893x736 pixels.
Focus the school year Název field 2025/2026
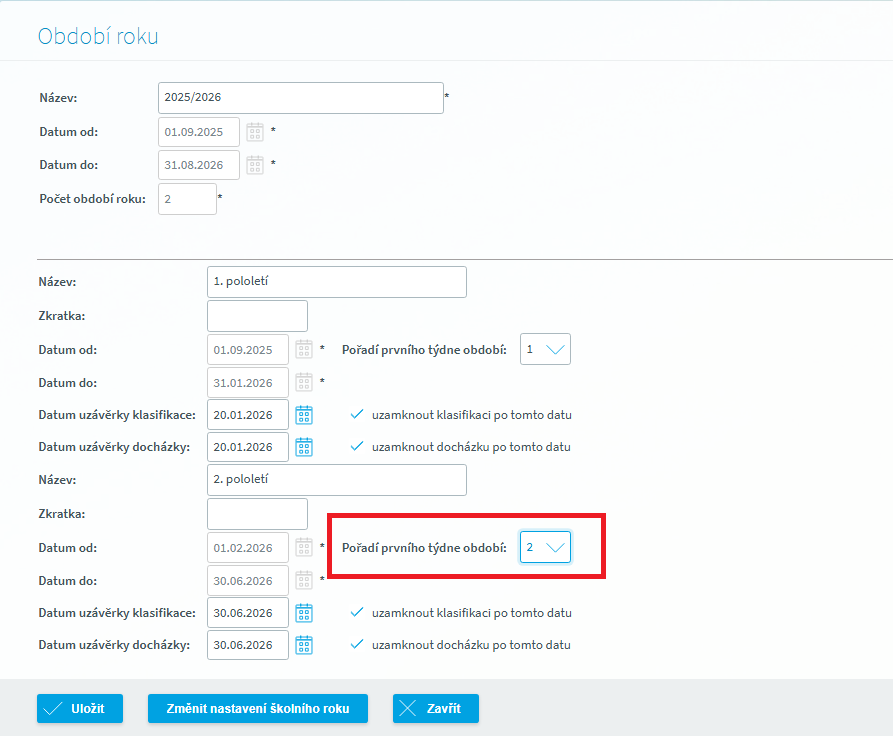[x=300, y=98]
